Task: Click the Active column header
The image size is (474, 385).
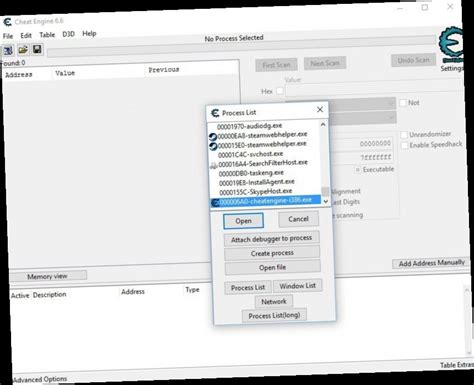Action: (20, 295)
